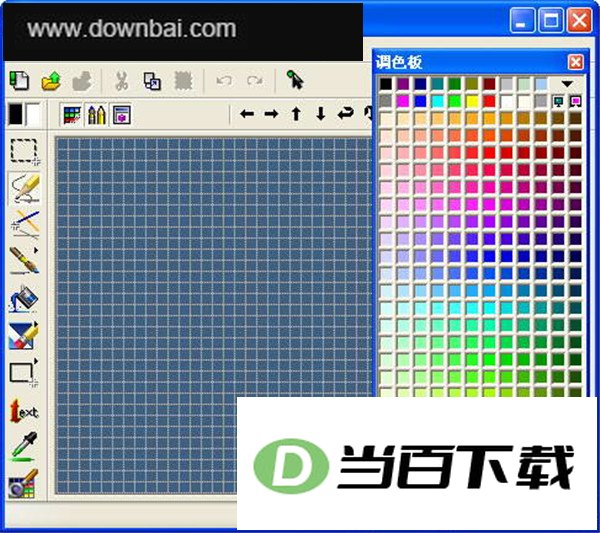Screen dimensions: 600x533
Task: Click the curved flip arrow icon
Action: [x=345, y=113]
